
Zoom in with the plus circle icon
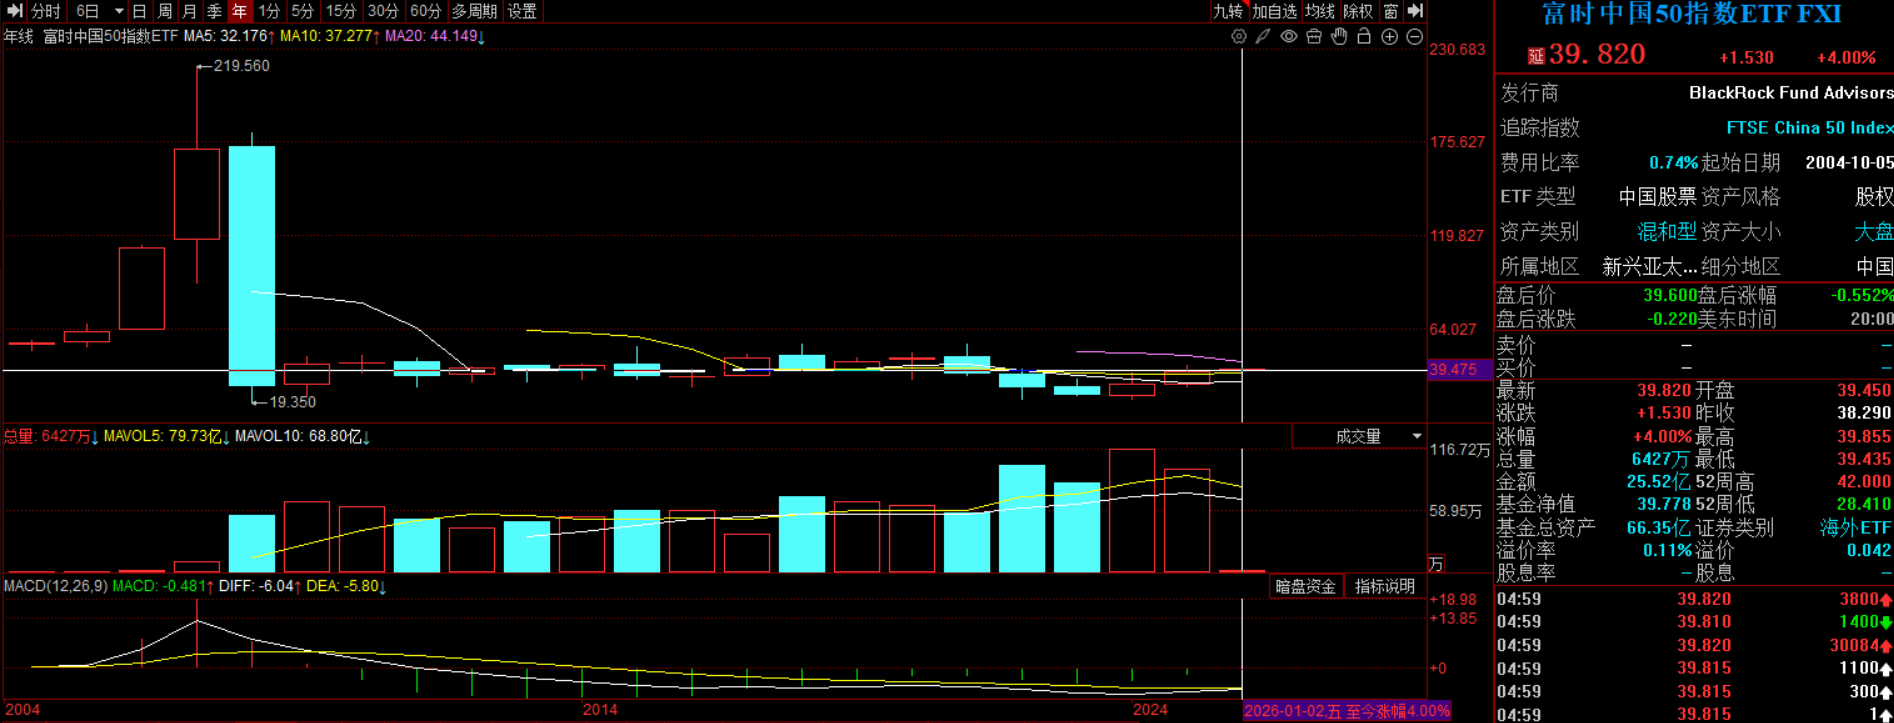(x=1389, y=36)
